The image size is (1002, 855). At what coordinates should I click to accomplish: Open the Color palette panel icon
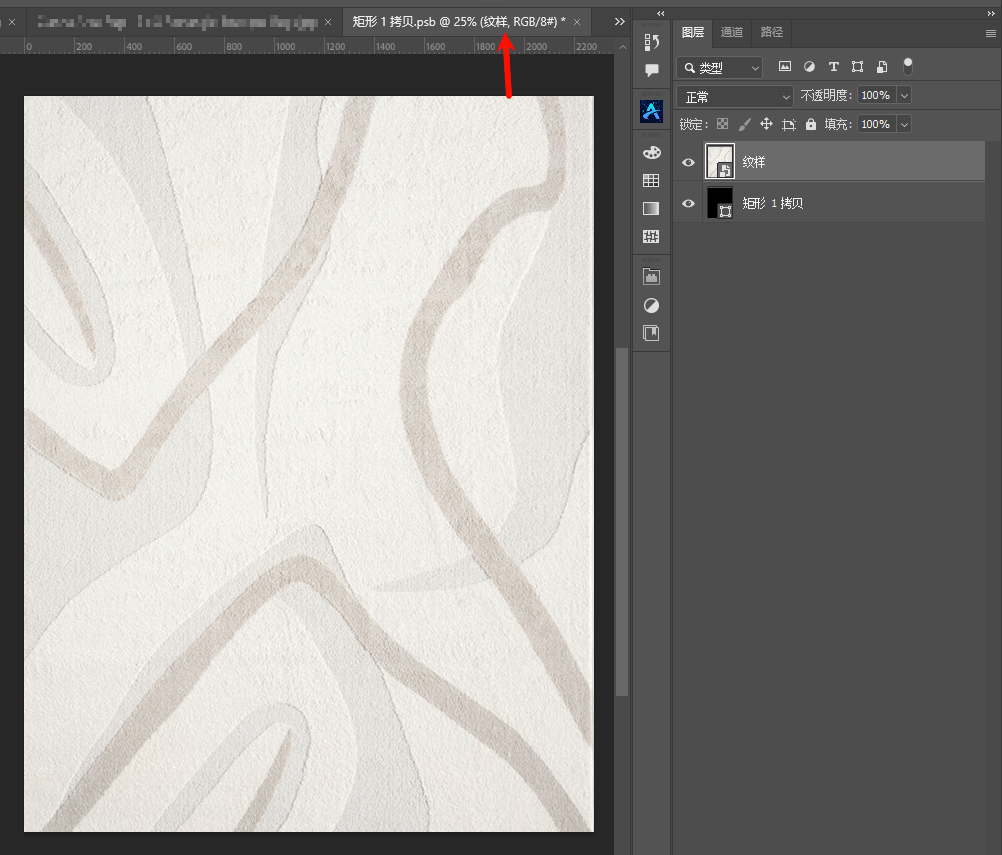[651, 152]
